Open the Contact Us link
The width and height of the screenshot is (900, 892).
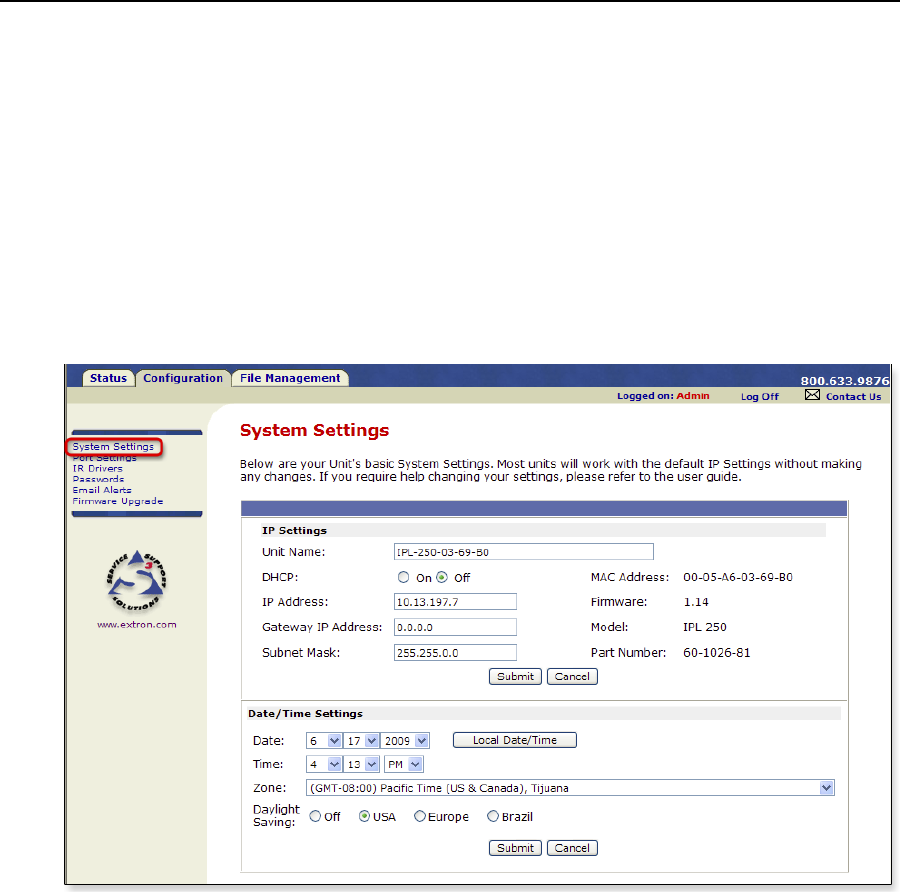click(x=854, y=397)
